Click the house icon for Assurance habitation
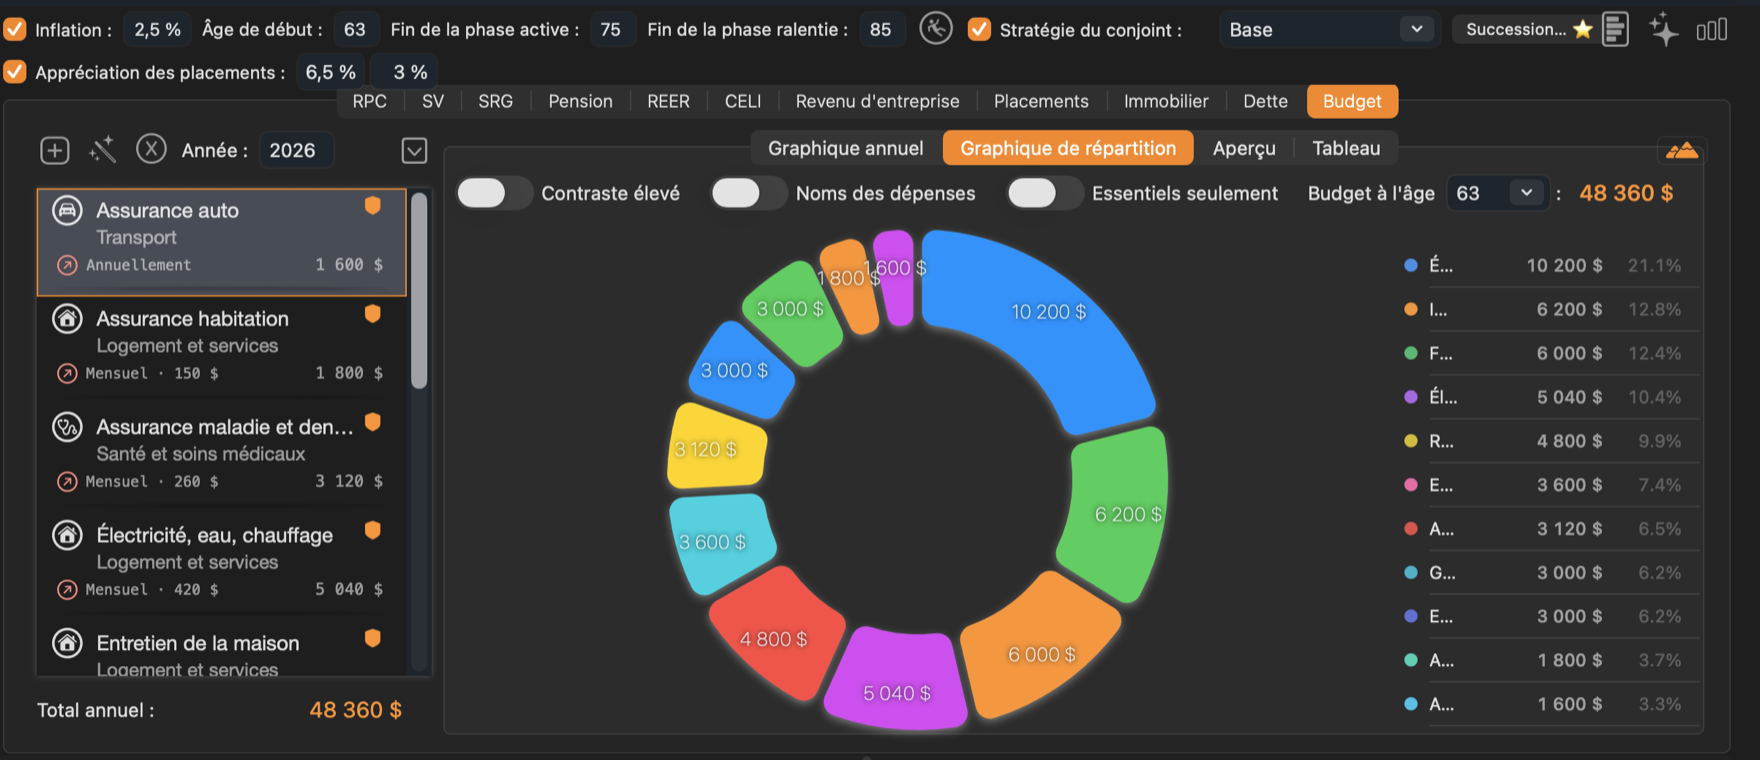The width and height of the screenshot is (1760, 760). click(x=67, y=319)
